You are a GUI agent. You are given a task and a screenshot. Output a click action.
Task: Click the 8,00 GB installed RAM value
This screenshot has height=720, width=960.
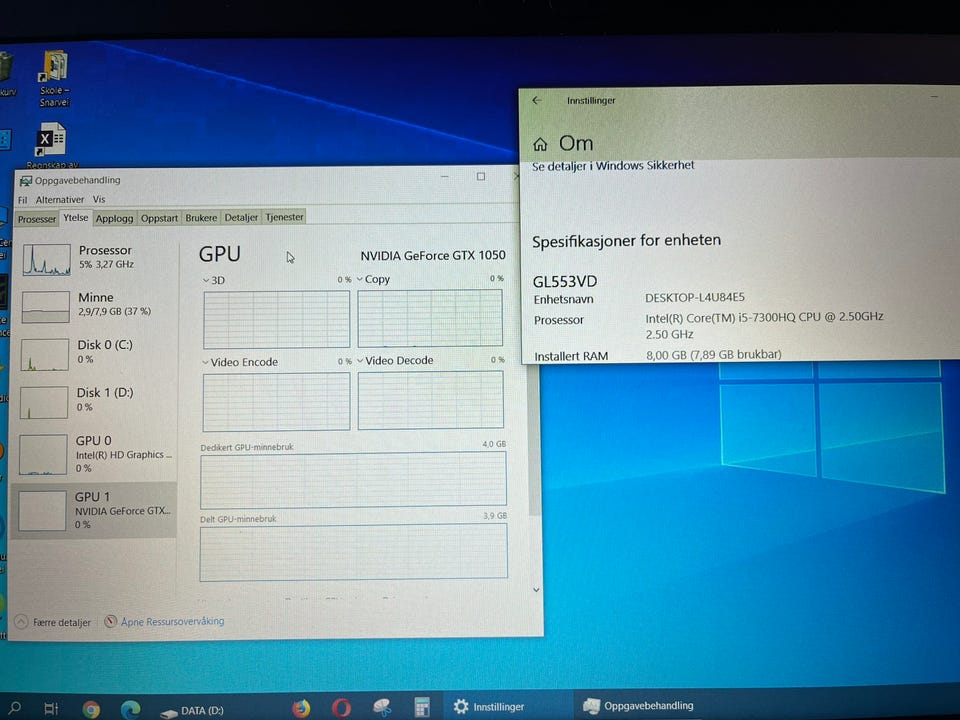[713, 354]
